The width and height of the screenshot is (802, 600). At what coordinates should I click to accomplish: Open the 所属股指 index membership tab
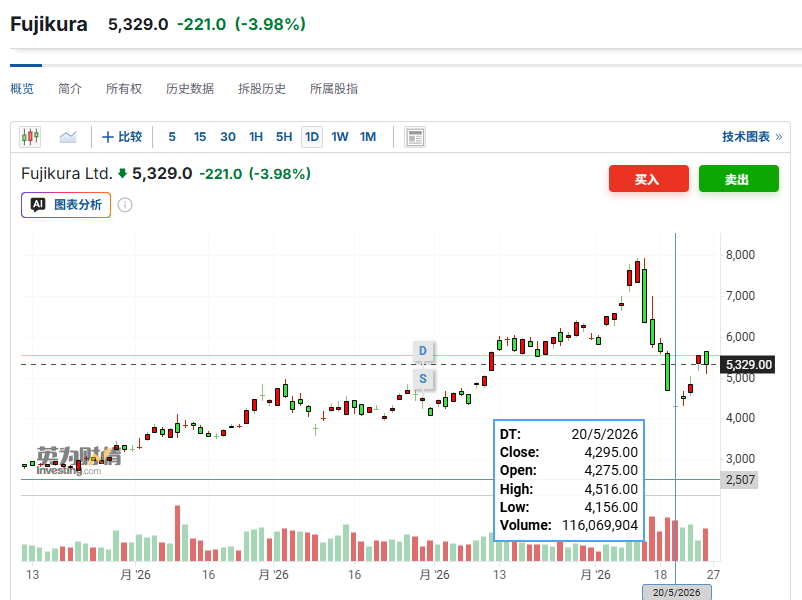334,88
